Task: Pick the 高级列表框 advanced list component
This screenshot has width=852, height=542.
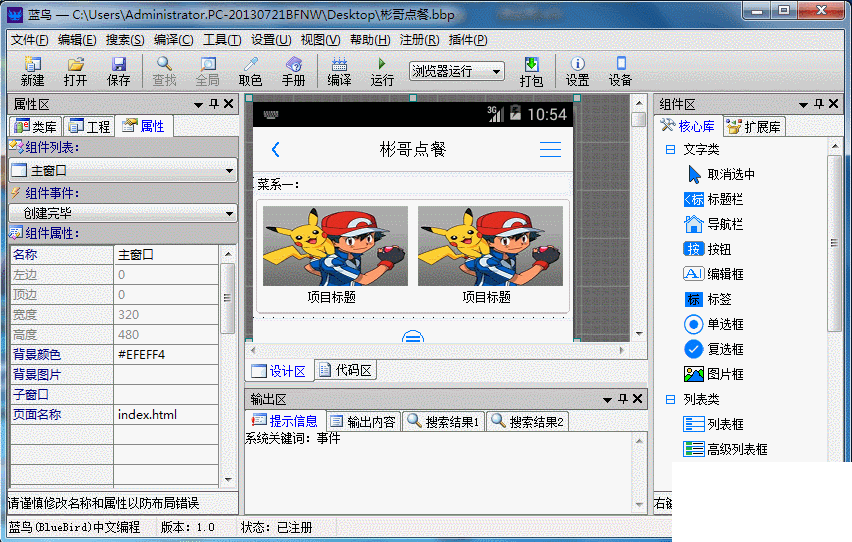Action: click(x=725, y=449)
